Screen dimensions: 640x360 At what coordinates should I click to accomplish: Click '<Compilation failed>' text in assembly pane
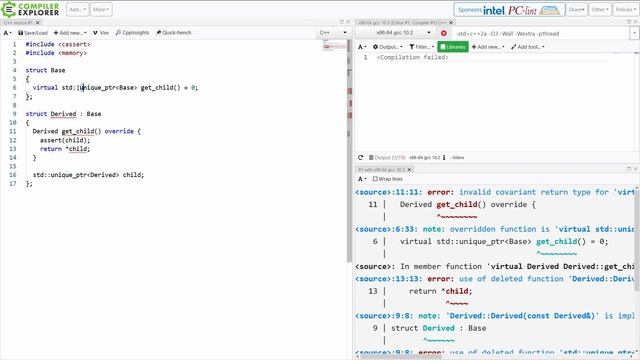412,58
